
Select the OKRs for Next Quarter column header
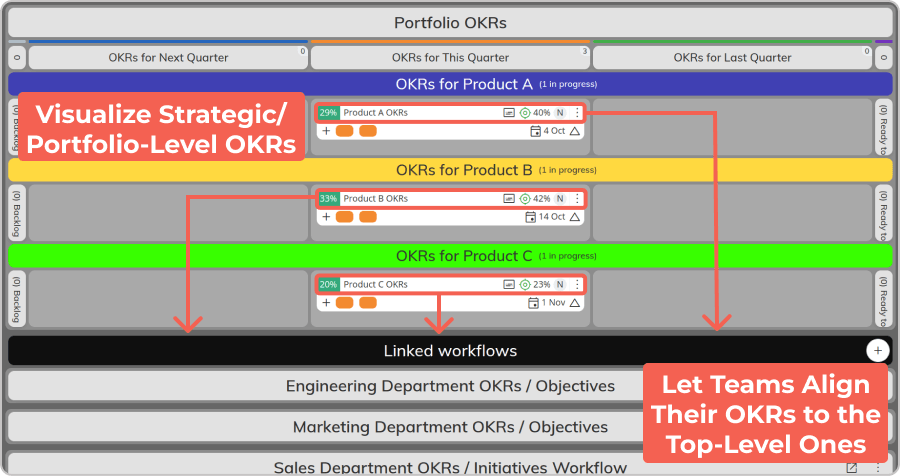coord(168,57)
